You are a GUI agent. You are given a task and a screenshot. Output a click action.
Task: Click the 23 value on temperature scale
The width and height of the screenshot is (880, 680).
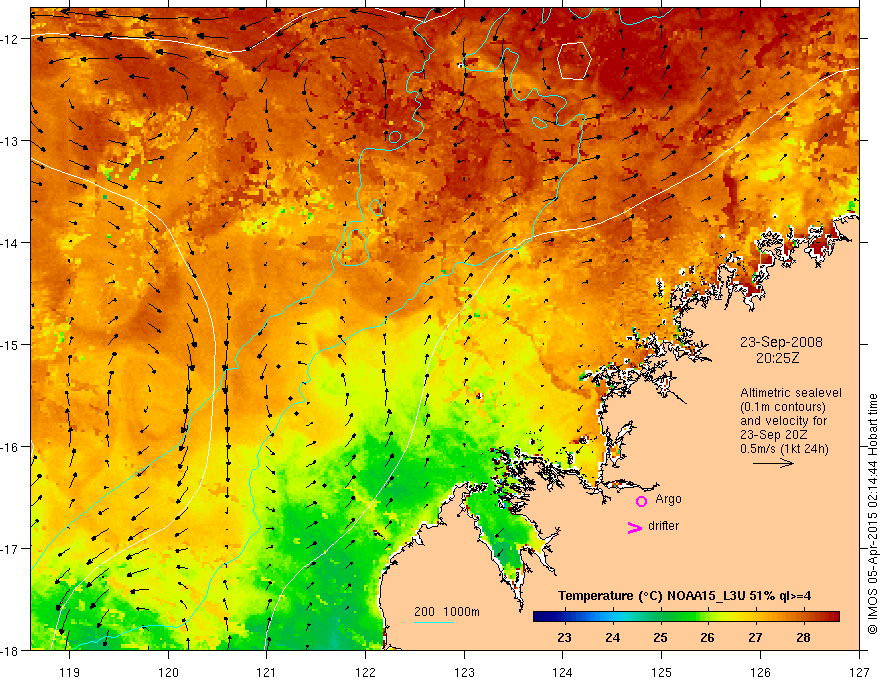coord(565,637)
